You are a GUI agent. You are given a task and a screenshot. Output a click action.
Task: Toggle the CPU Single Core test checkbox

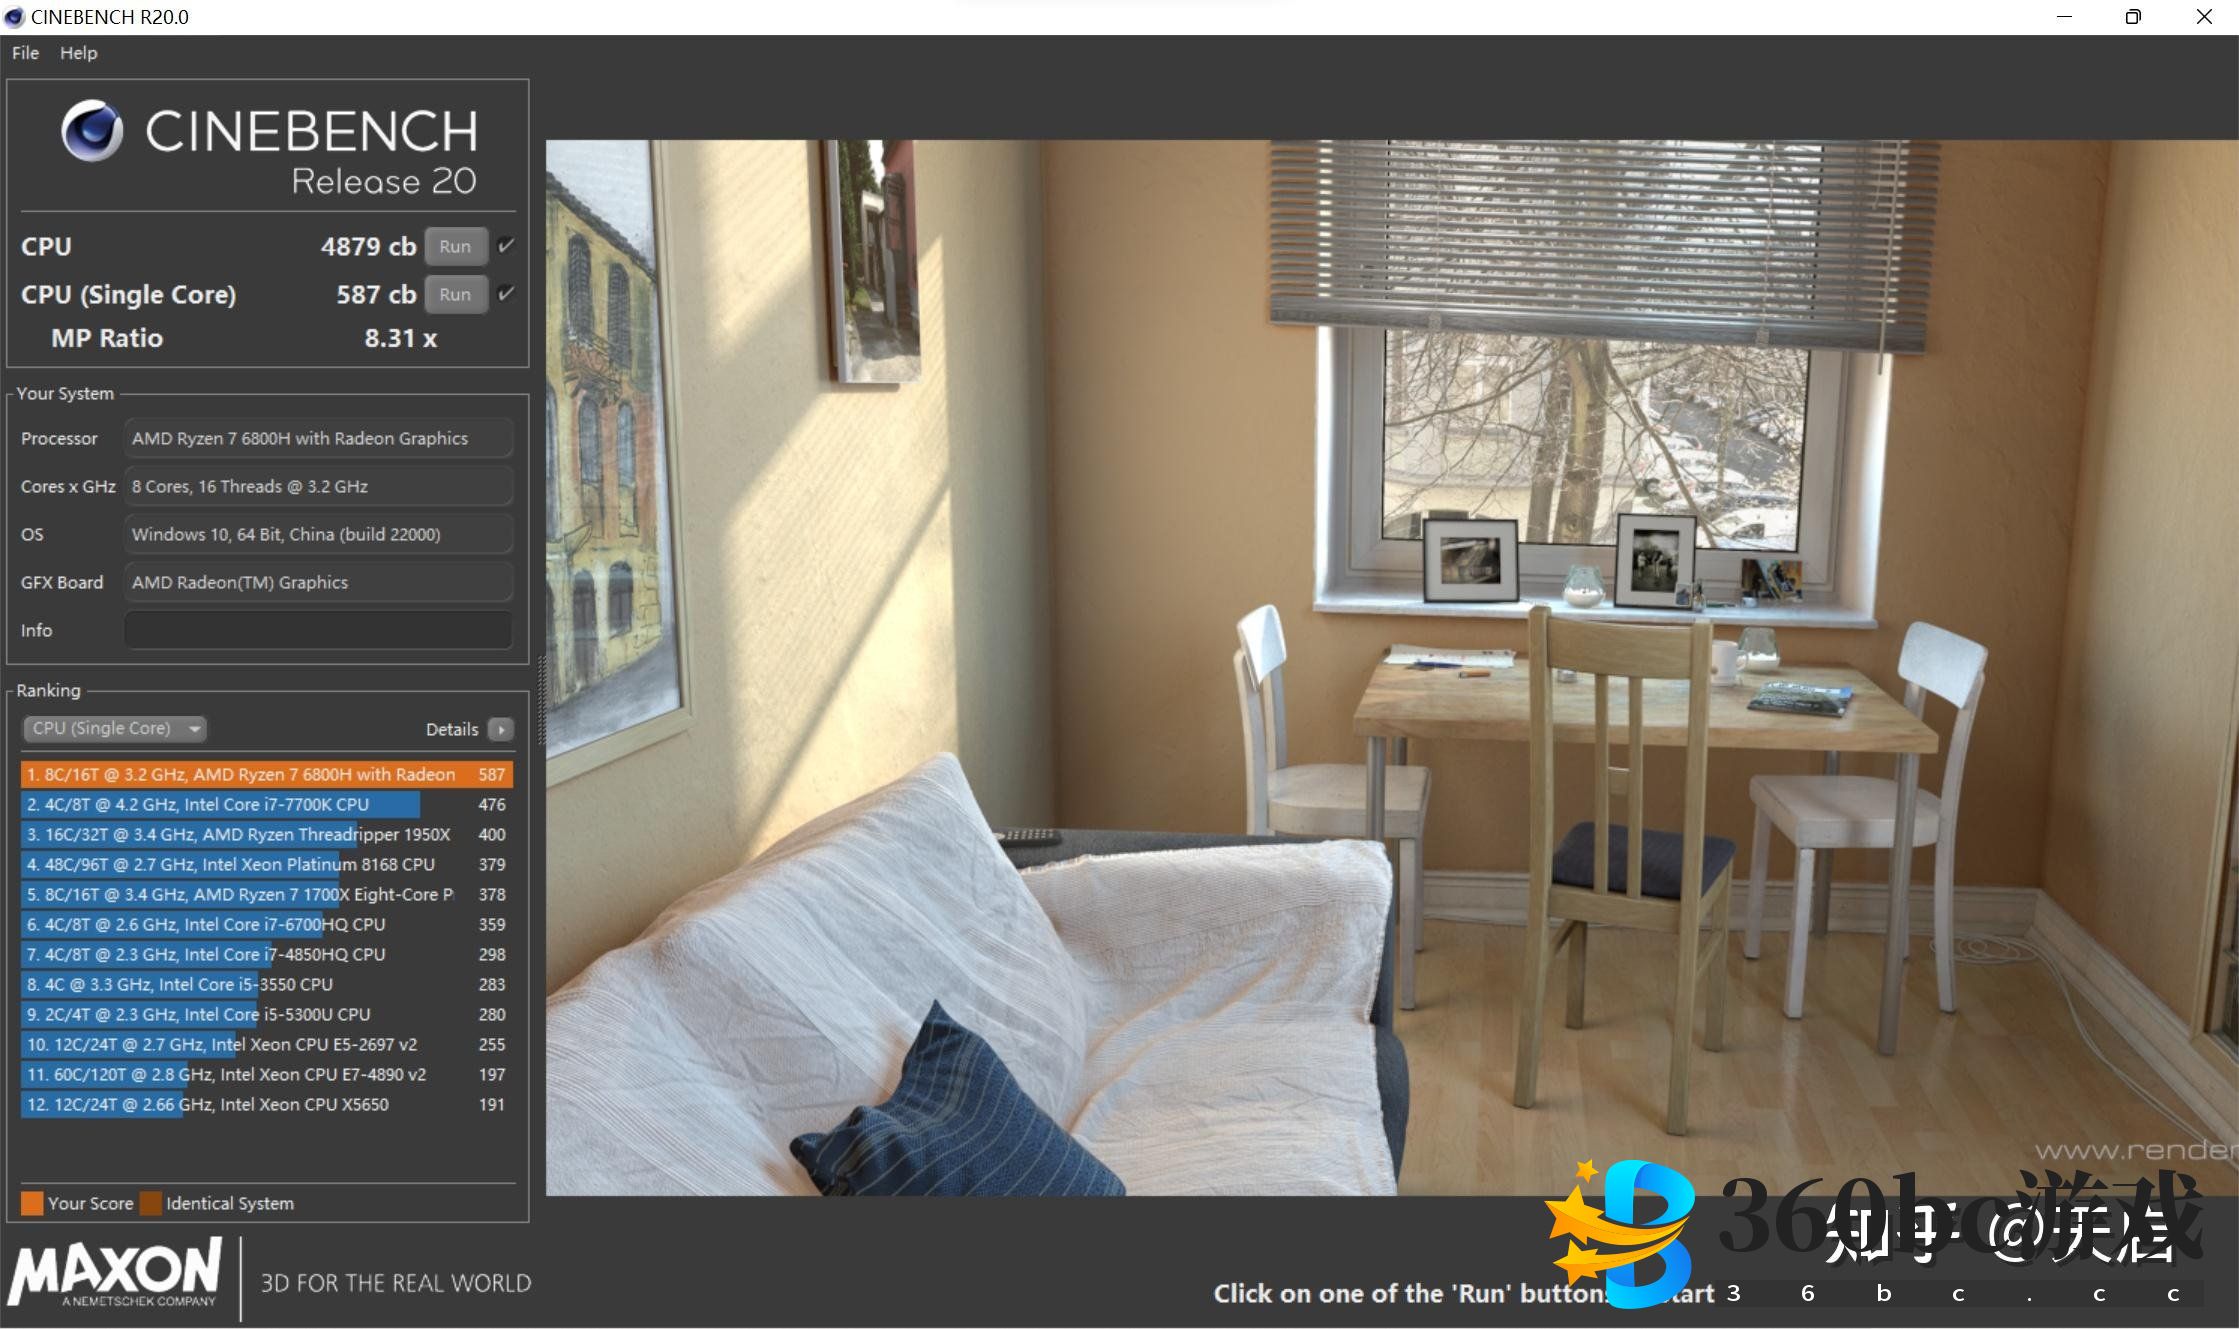[x=506, y=293]
